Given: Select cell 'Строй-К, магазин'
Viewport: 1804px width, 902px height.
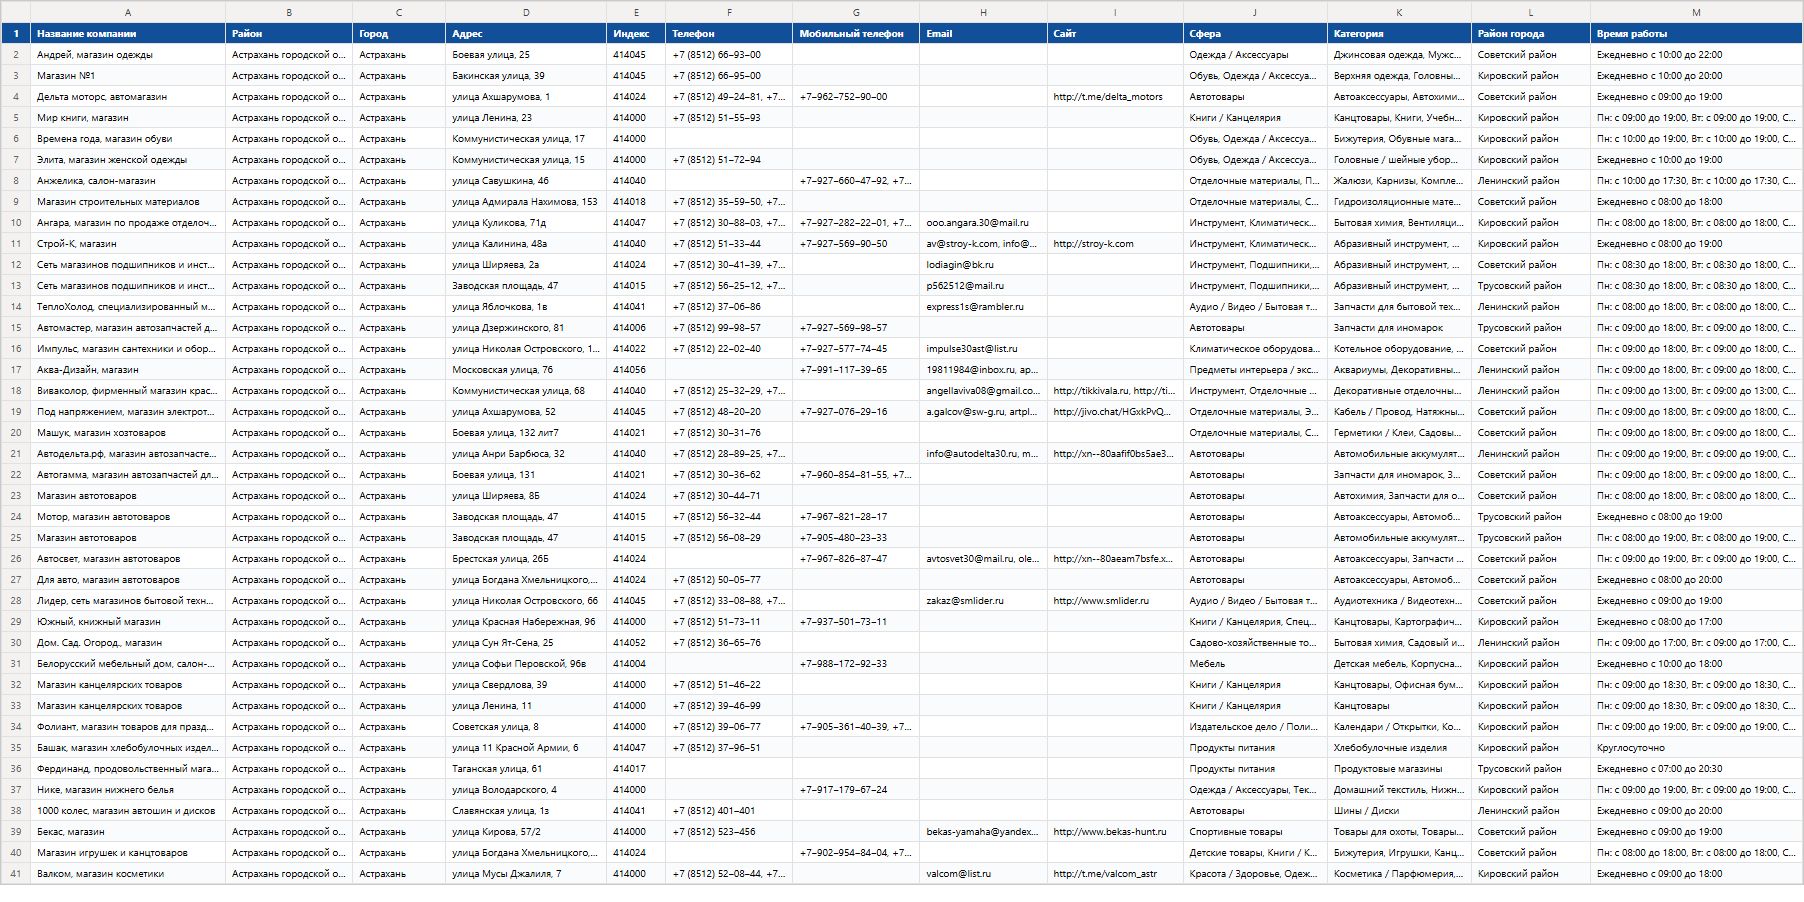Looking at the screenshot, I should [x=128, y=244].
